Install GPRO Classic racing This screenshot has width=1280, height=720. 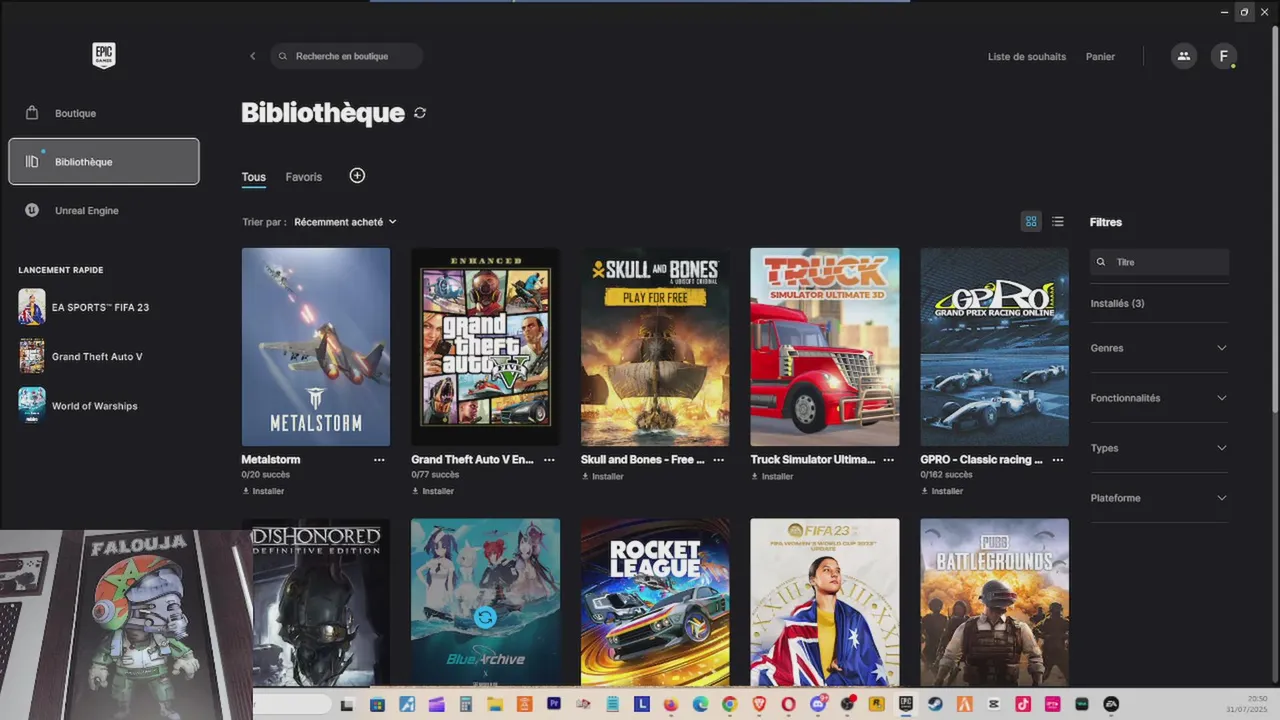[942, 491]
